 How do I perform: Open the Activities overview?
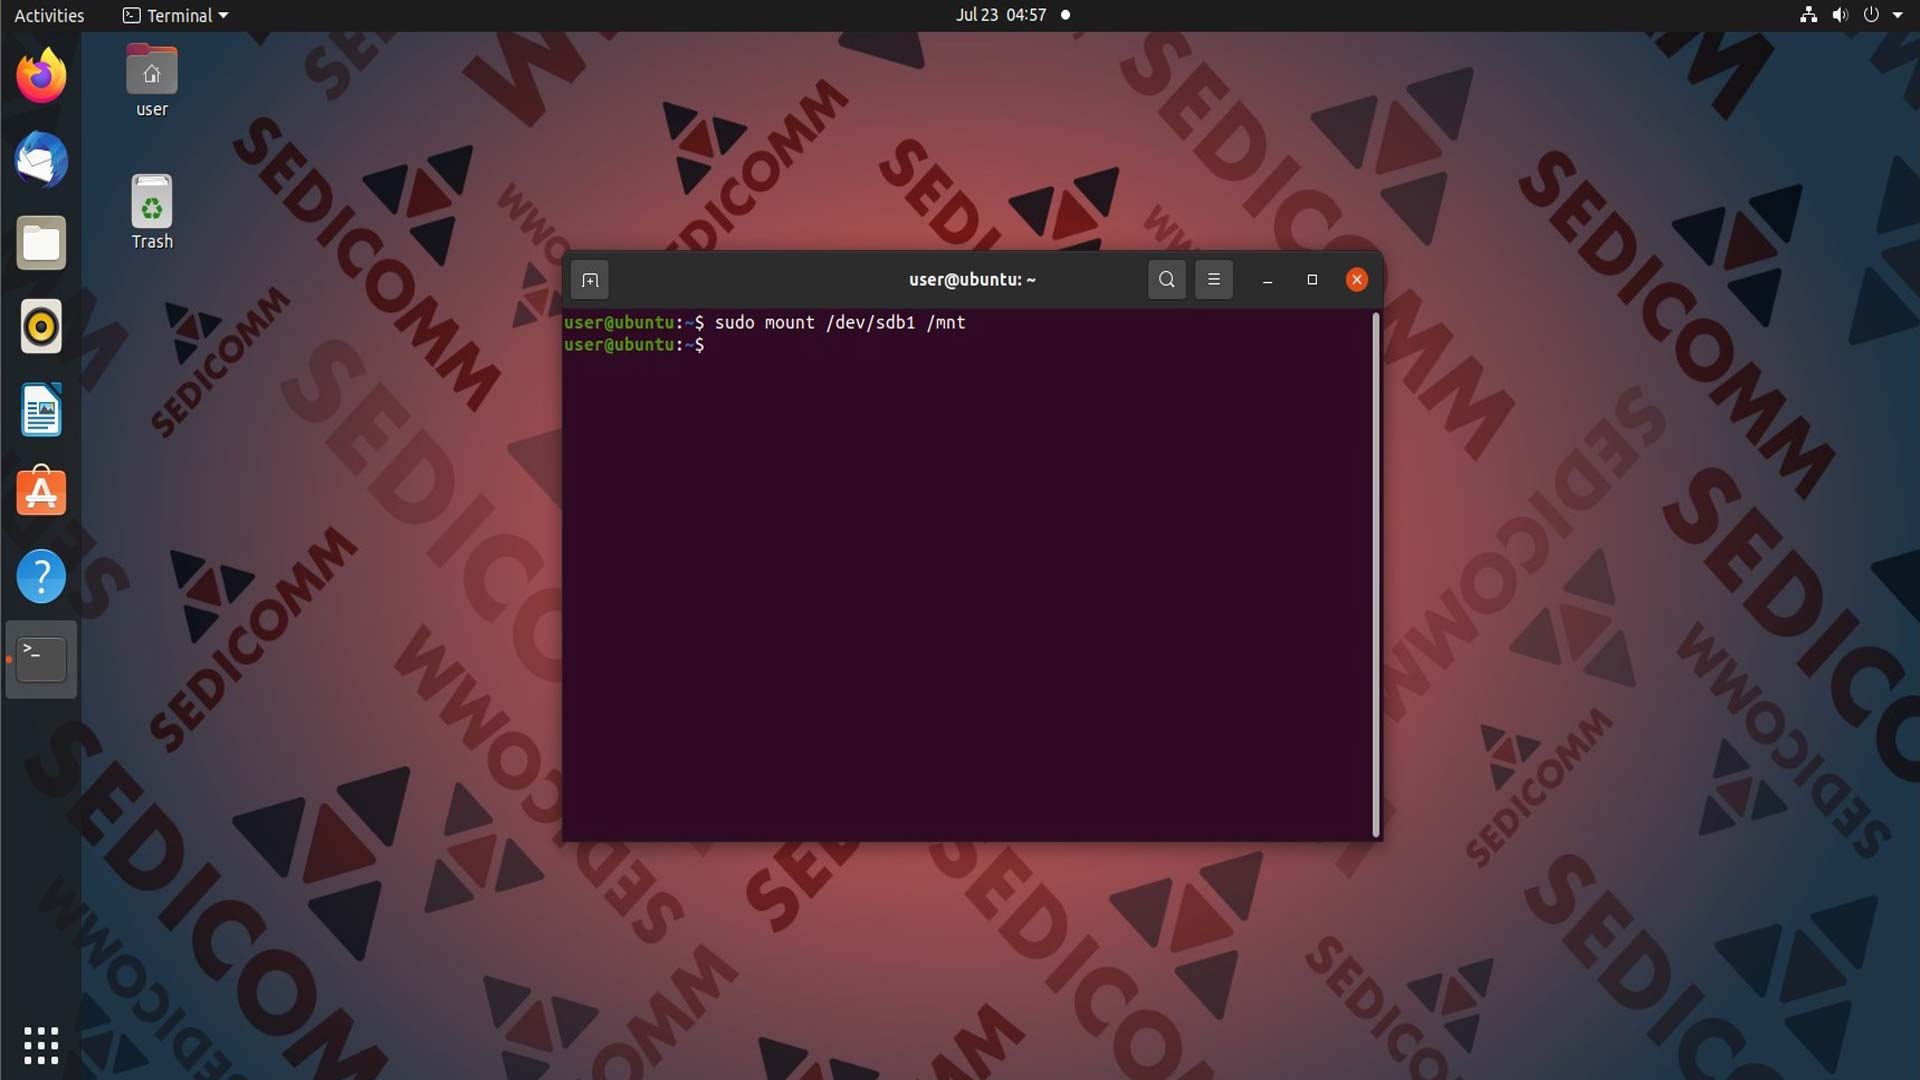pyautogui.click(x=49, y=15)
